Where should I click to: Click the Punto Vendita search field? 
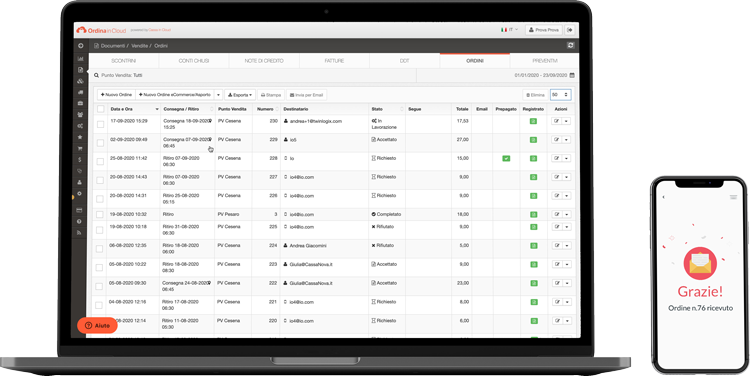[254, 75]
